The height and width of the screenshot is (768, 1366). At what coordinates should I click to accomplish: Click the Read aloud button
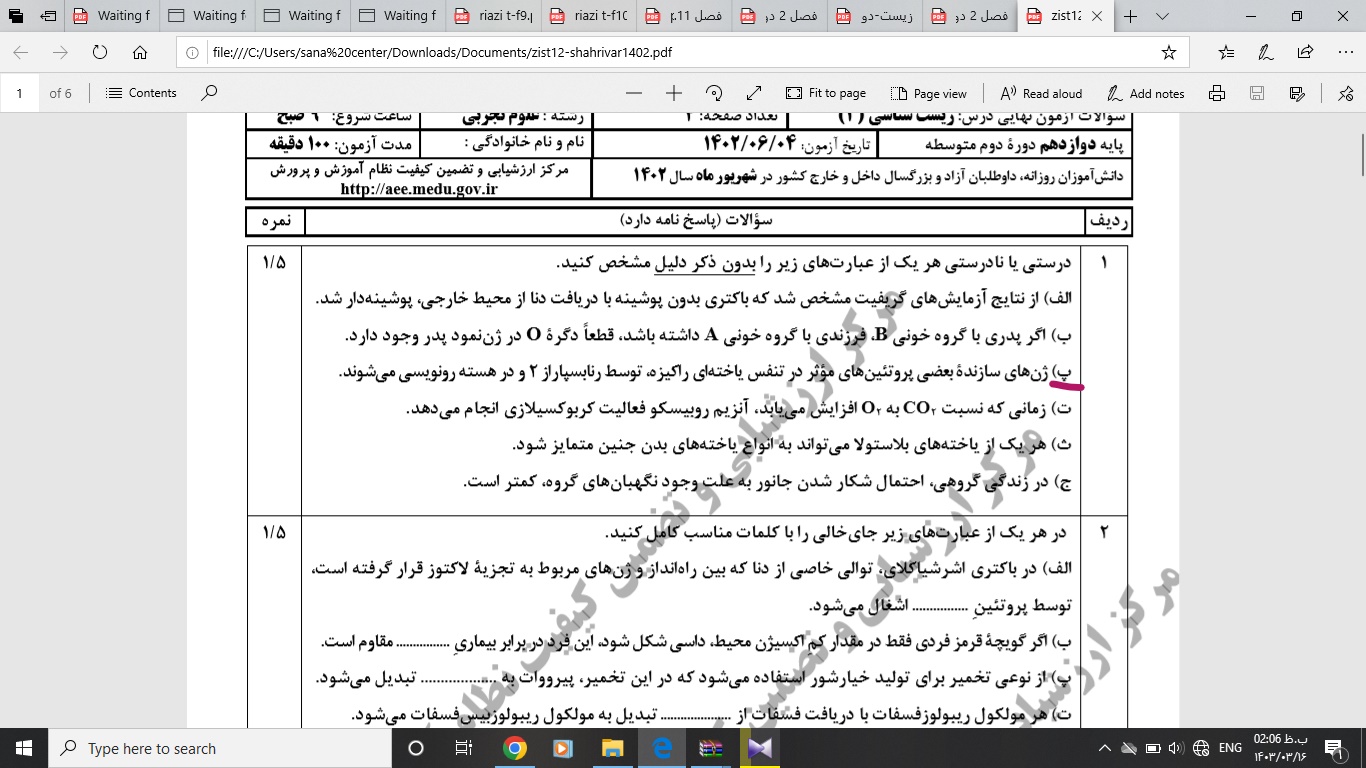(x=1041, y=93)
